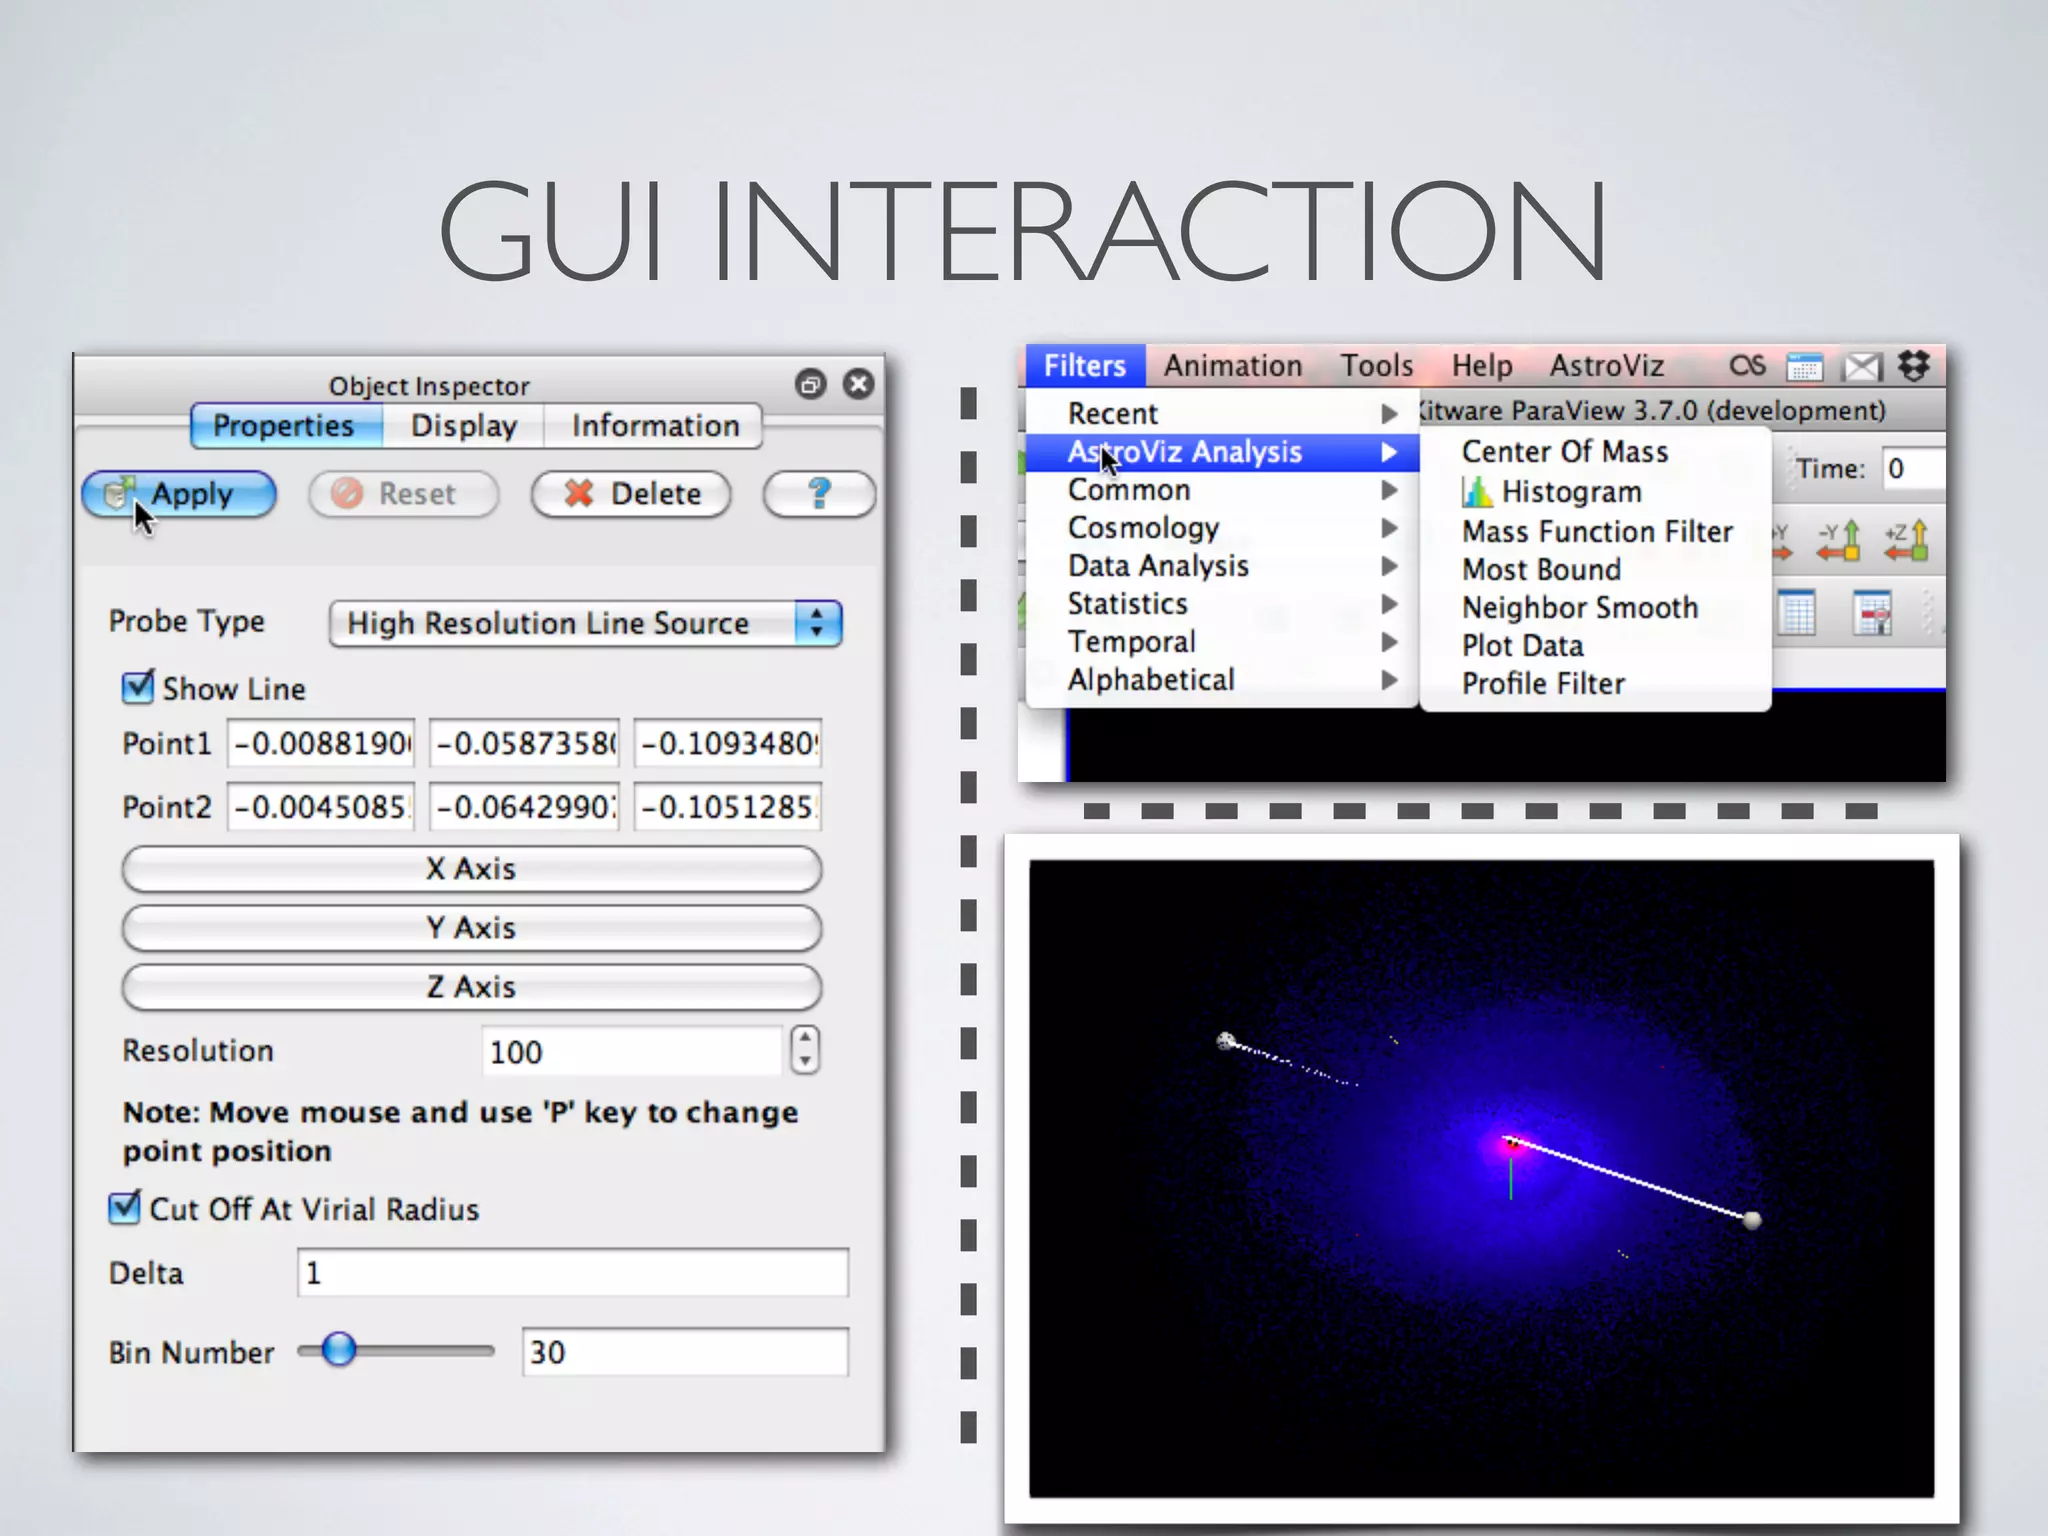This screenshot has height=1536, width=2048.
Task: Open the AstroViz menu
Action: pos(1606,366)
